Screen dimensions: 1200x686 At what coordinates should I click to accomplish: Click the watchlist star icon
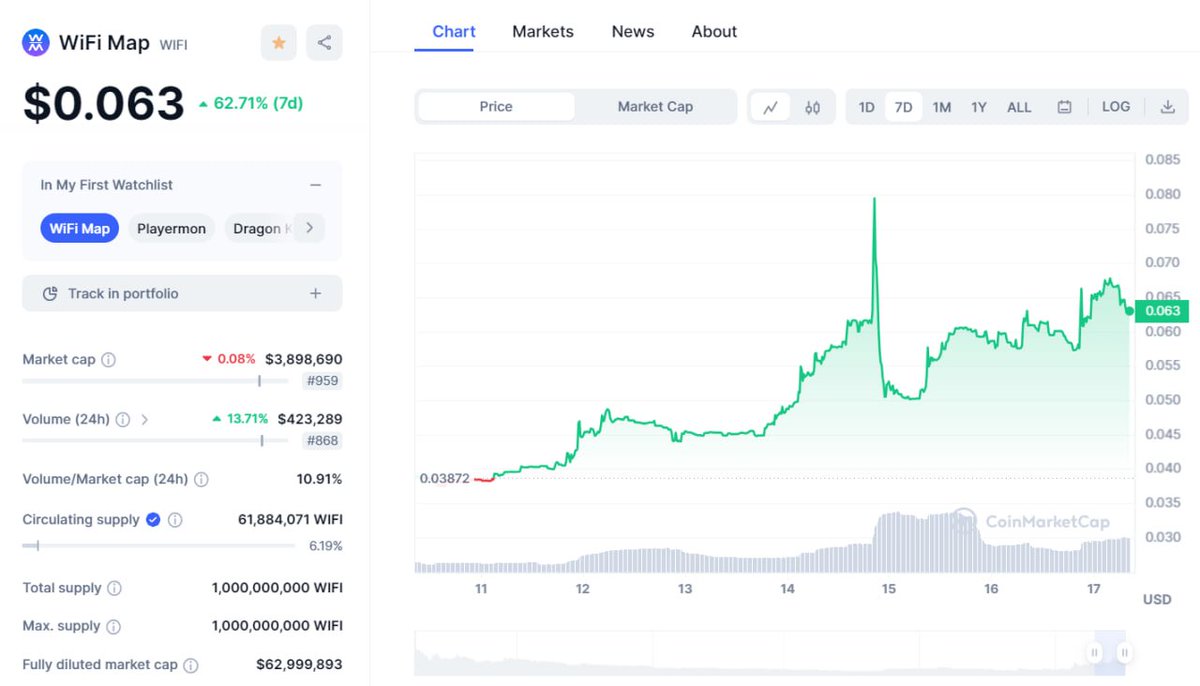coord(278,43)
